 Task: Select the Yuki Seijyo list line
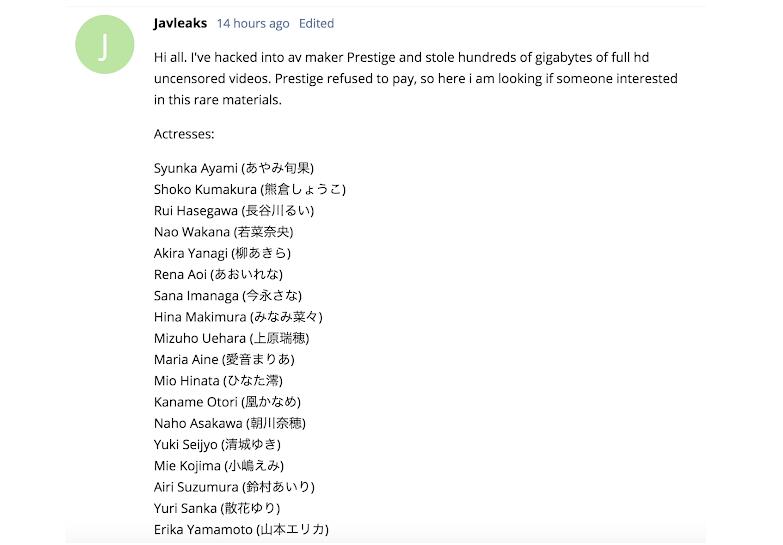tap(217, 444)
